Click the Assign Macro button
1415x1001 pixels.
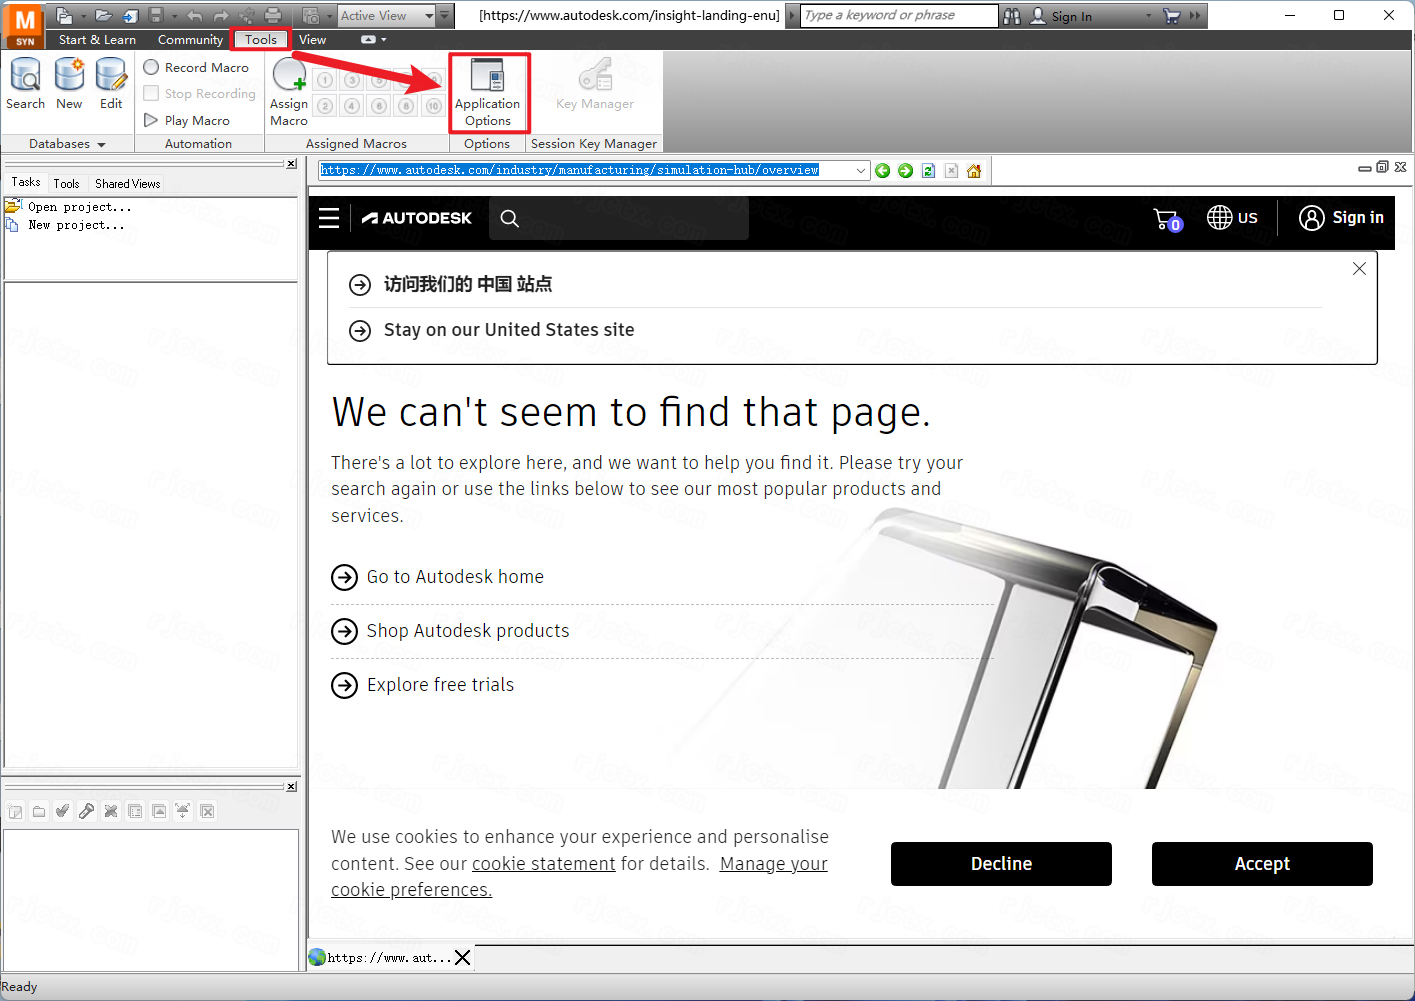click(289, 92)
